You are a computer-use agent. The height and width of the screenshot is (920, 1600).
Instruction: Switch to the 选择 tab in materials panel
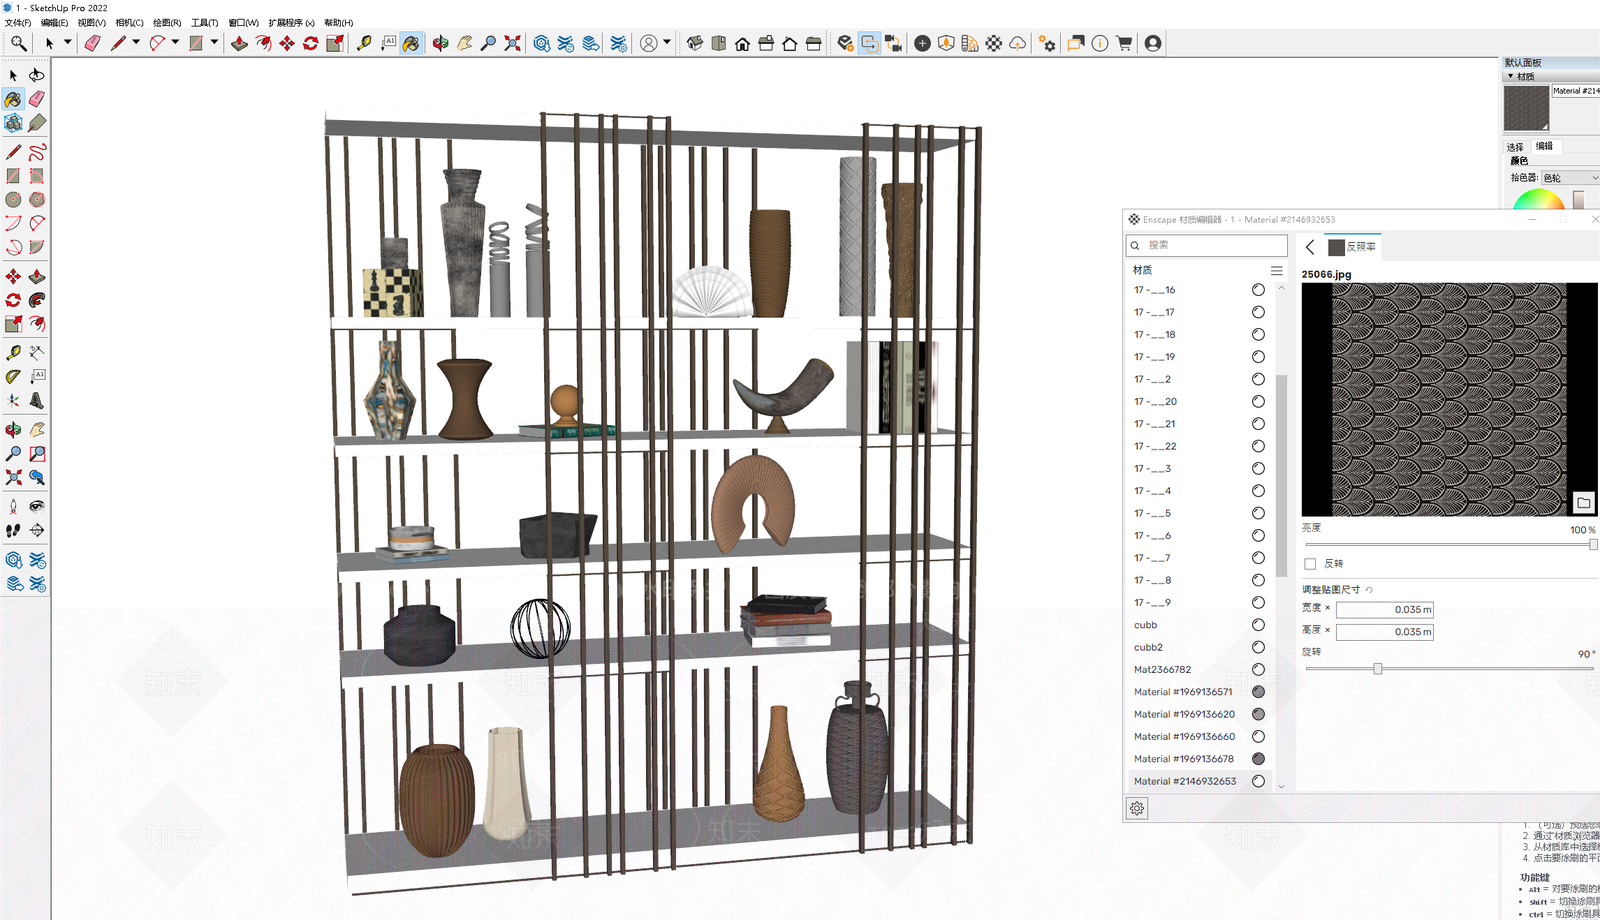coord(1515,146)
